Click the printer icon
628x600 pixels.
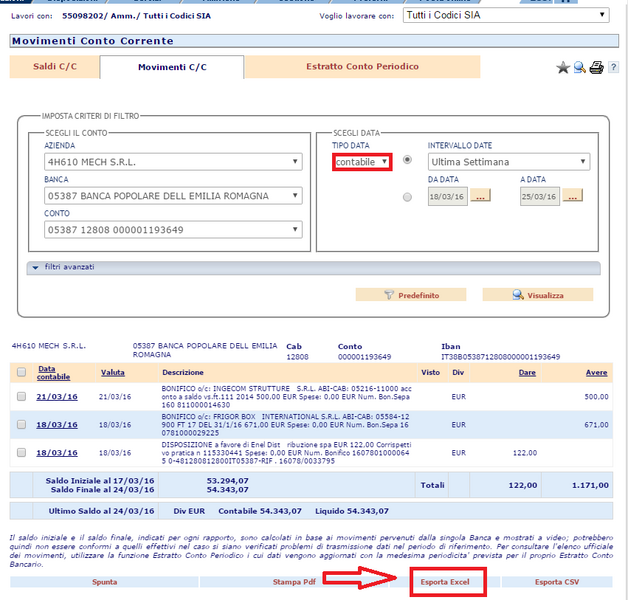596,68
